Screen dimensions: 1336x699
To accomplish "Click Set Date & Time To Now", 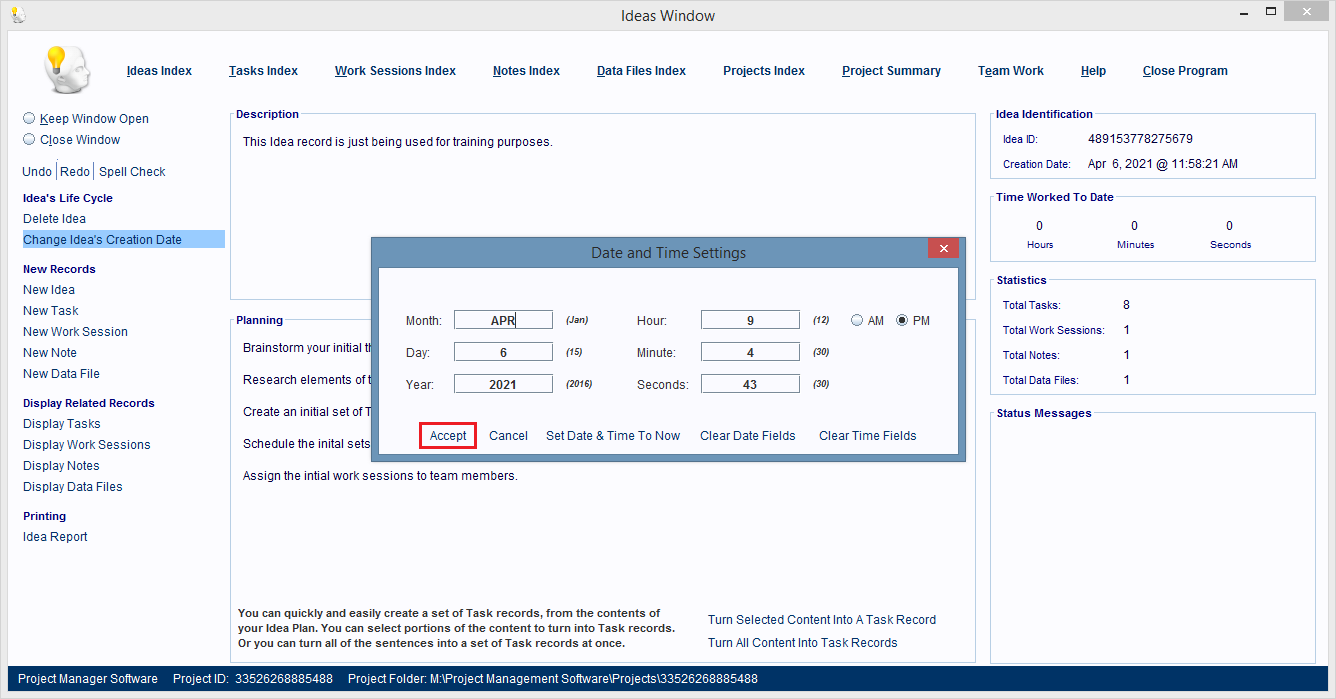I will pyautogui.click(x=613, y=435).
